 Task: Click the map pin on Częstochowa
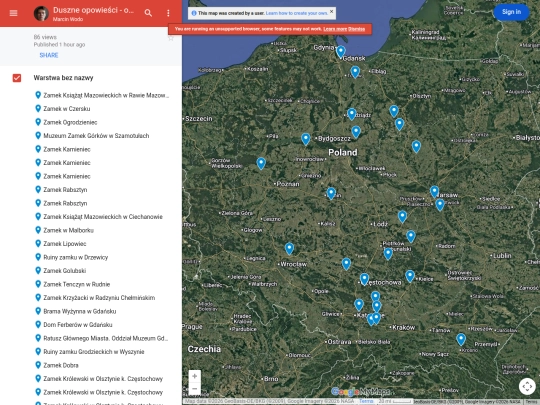pyautogui.click(x=364, y=279)
